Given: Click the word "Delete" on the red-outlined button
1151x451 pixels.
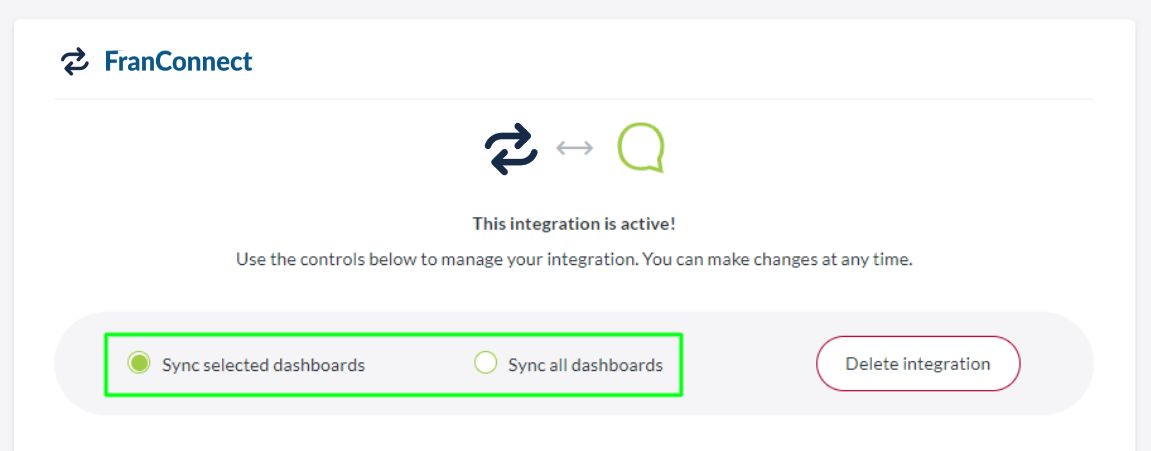Looking at the screenshot, I should pyautogui.click(x=871, y=364).
